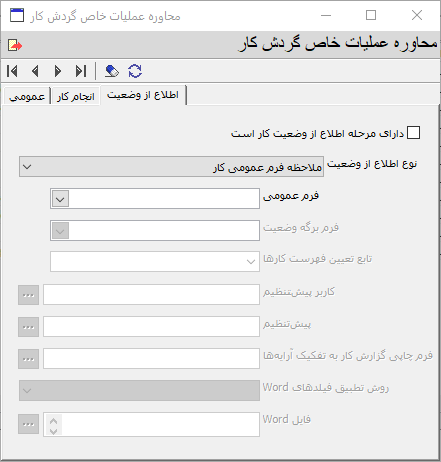Click browse button for 'فایل Word'

[28, 424]
